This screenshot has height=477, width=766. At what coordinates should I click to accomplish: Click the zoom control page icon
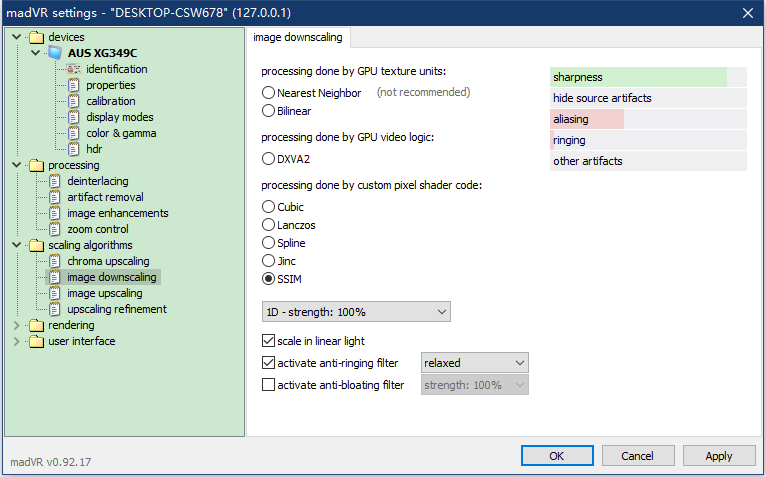55,229
